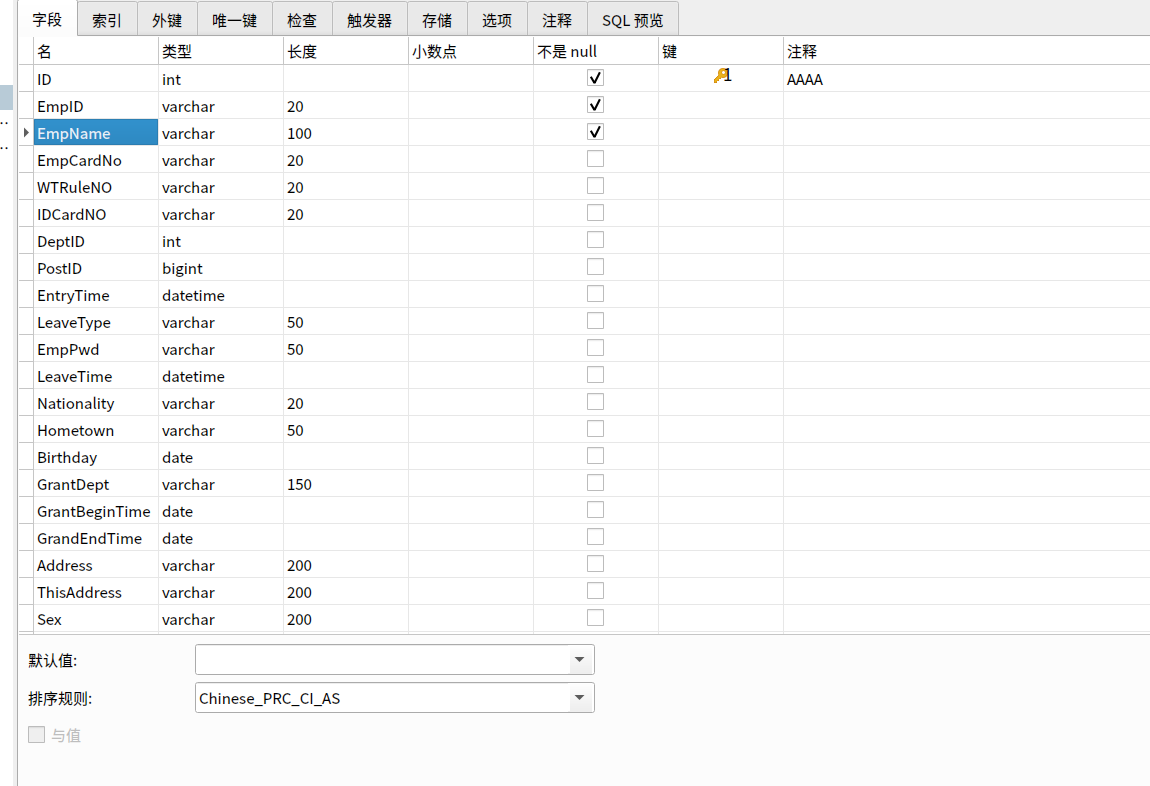
Task: Select the EmpID field name cell
Action: 95,106
